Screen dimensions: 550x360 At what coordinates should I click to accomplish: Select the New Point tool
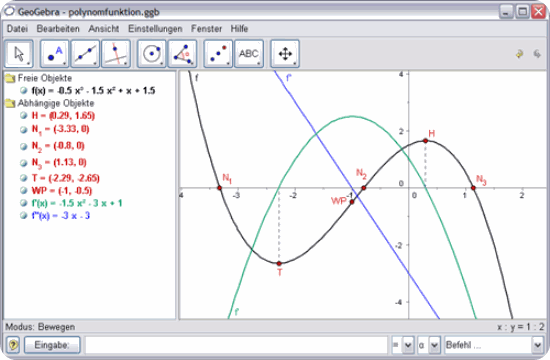[x=54, y=54]
